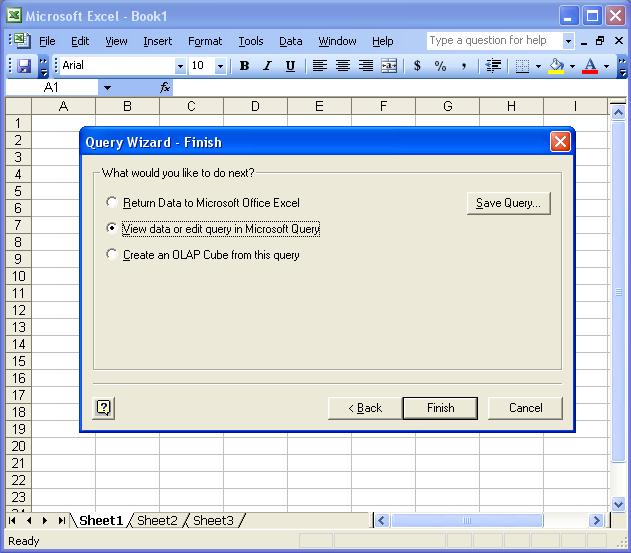Expand the Formatting toolbar options chevron
Image resolution: width=631 pixels, height=553 pixels.
622,66
